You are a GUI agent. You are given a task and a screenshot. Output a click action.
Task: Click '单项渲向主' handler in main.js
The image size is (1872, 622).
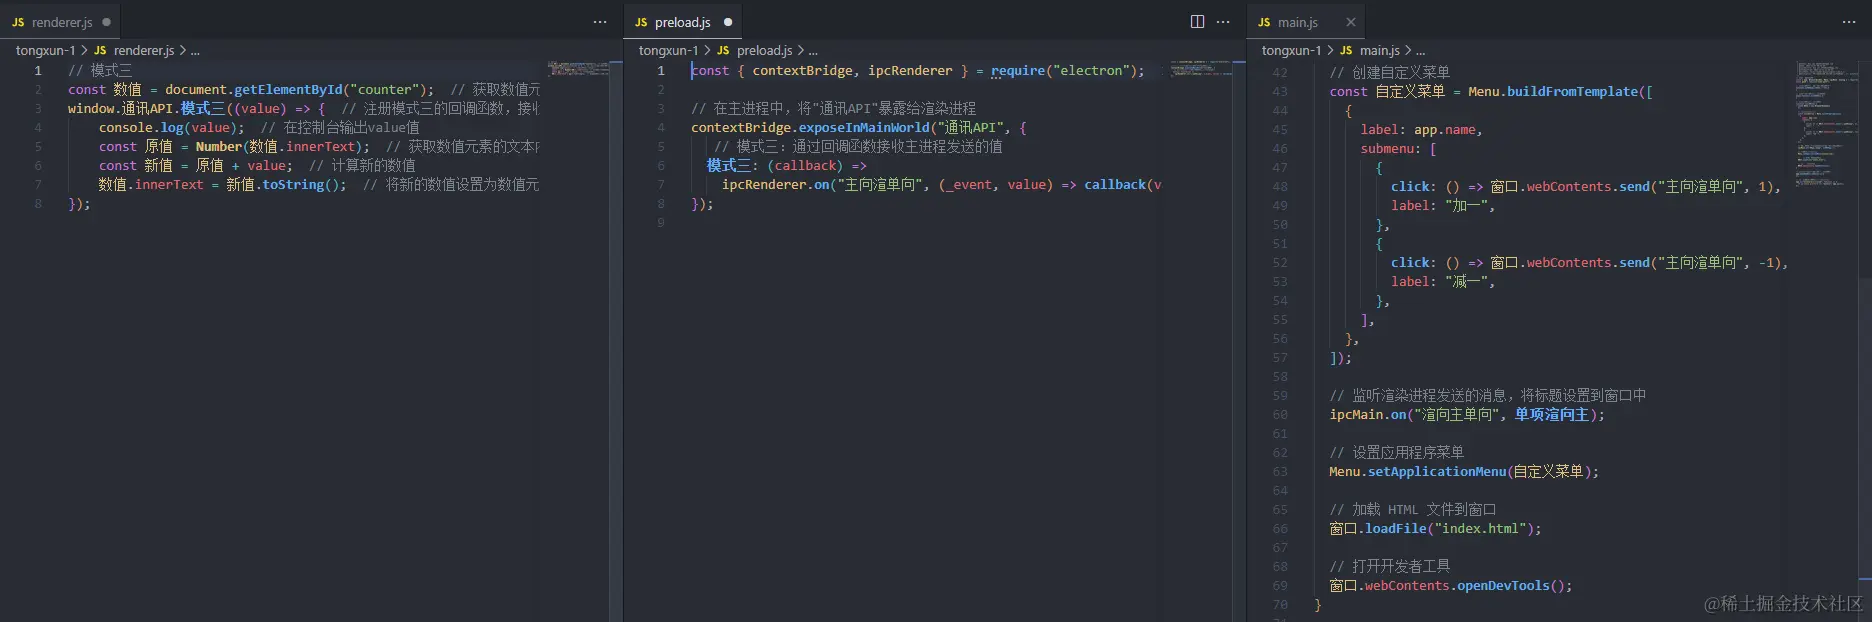[x=1552, y=414]
